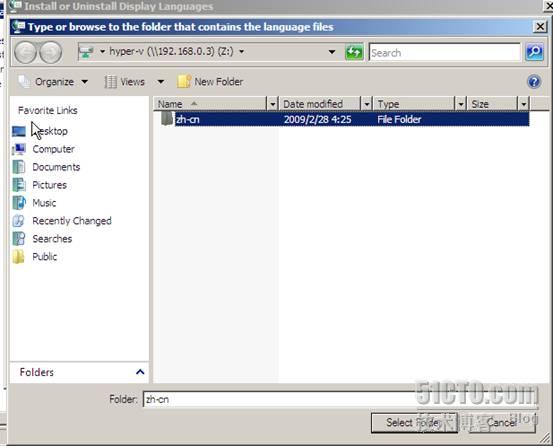This screenshot has height=446, width=553.
Task: Open the Name column filter dropdown
Action: pyautogui.click(x=272, y=104)
